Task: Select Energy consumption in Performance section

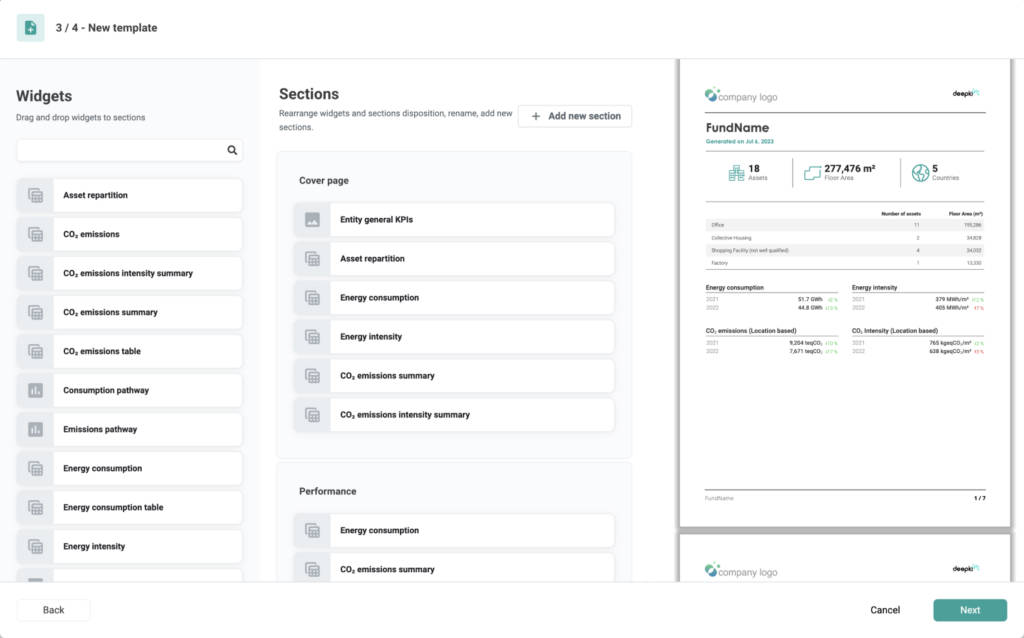Action: pyautogui.click(x=454, y=530)
